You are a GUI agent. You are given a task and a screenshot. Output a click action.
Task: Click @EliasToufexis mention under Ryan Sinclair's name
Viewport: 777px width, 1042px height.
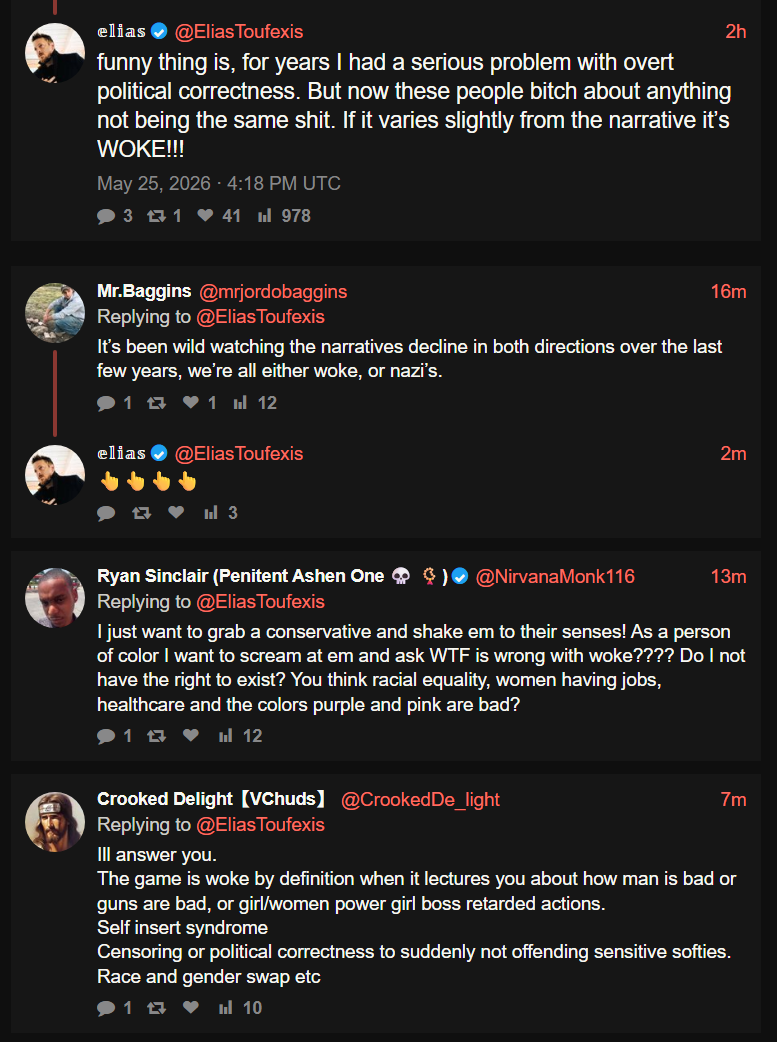pyautogui.click(x=260, y=602)
